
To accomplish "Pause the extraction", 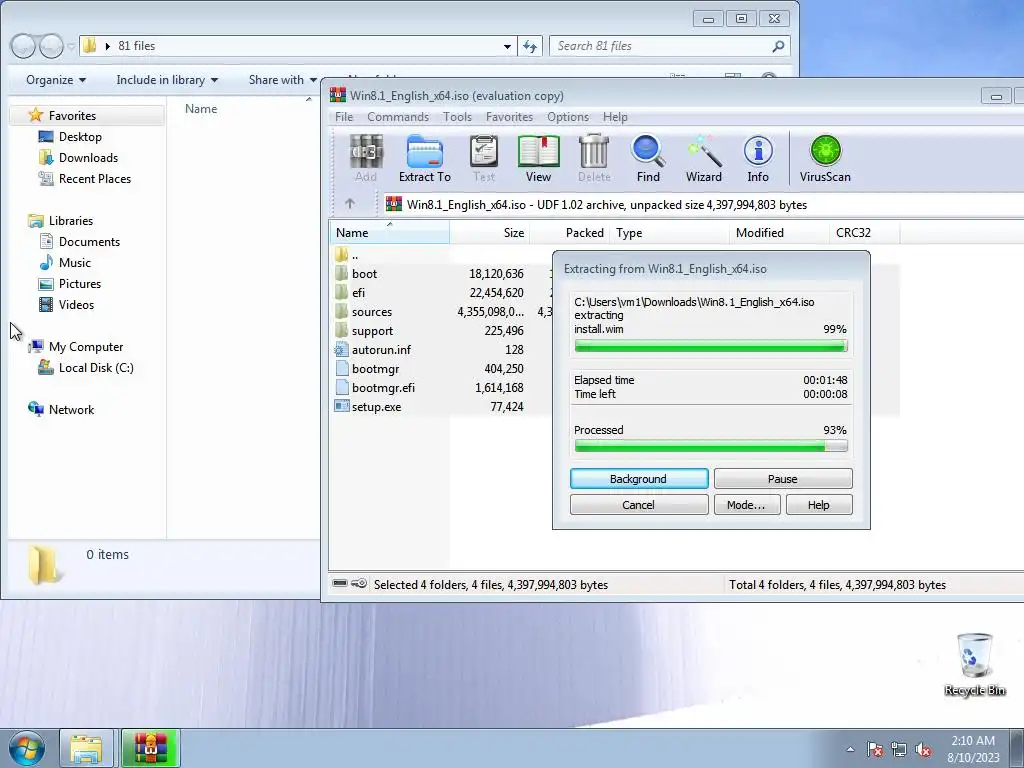I will (x=783, y=479).
